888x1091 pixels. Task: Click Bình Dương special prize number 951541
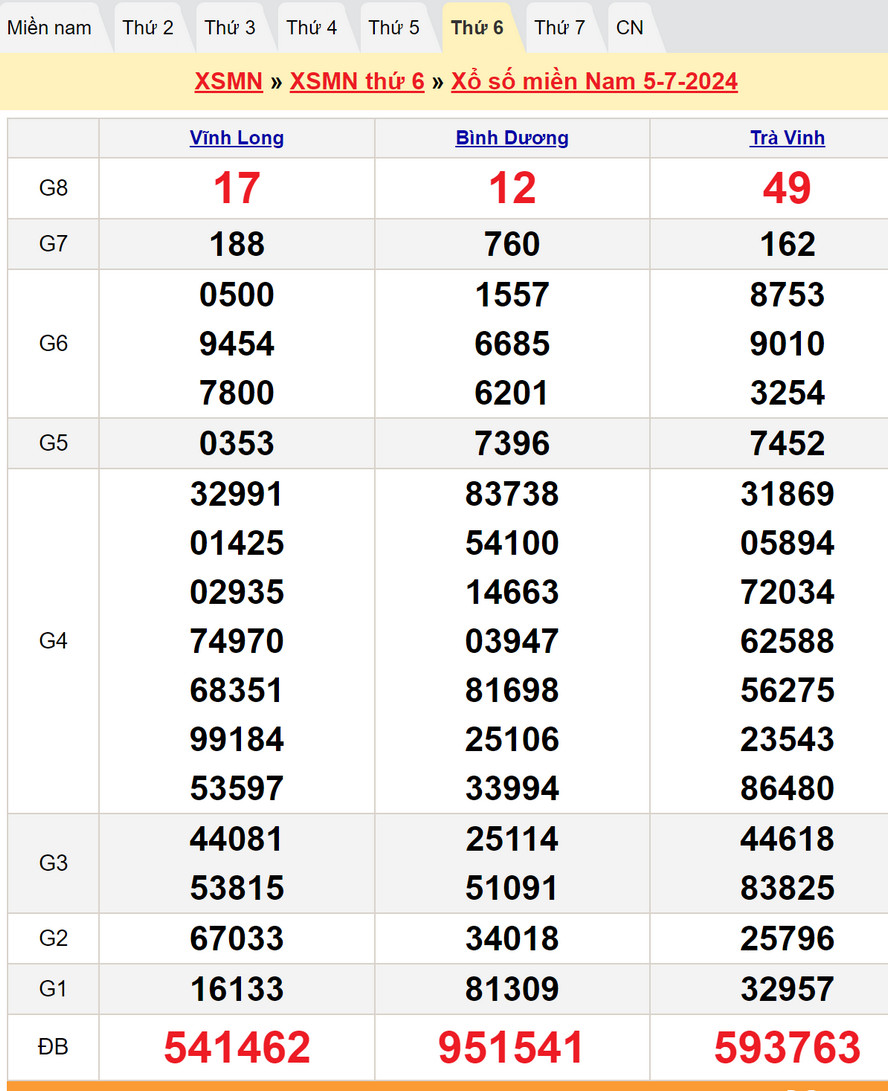511,1047
